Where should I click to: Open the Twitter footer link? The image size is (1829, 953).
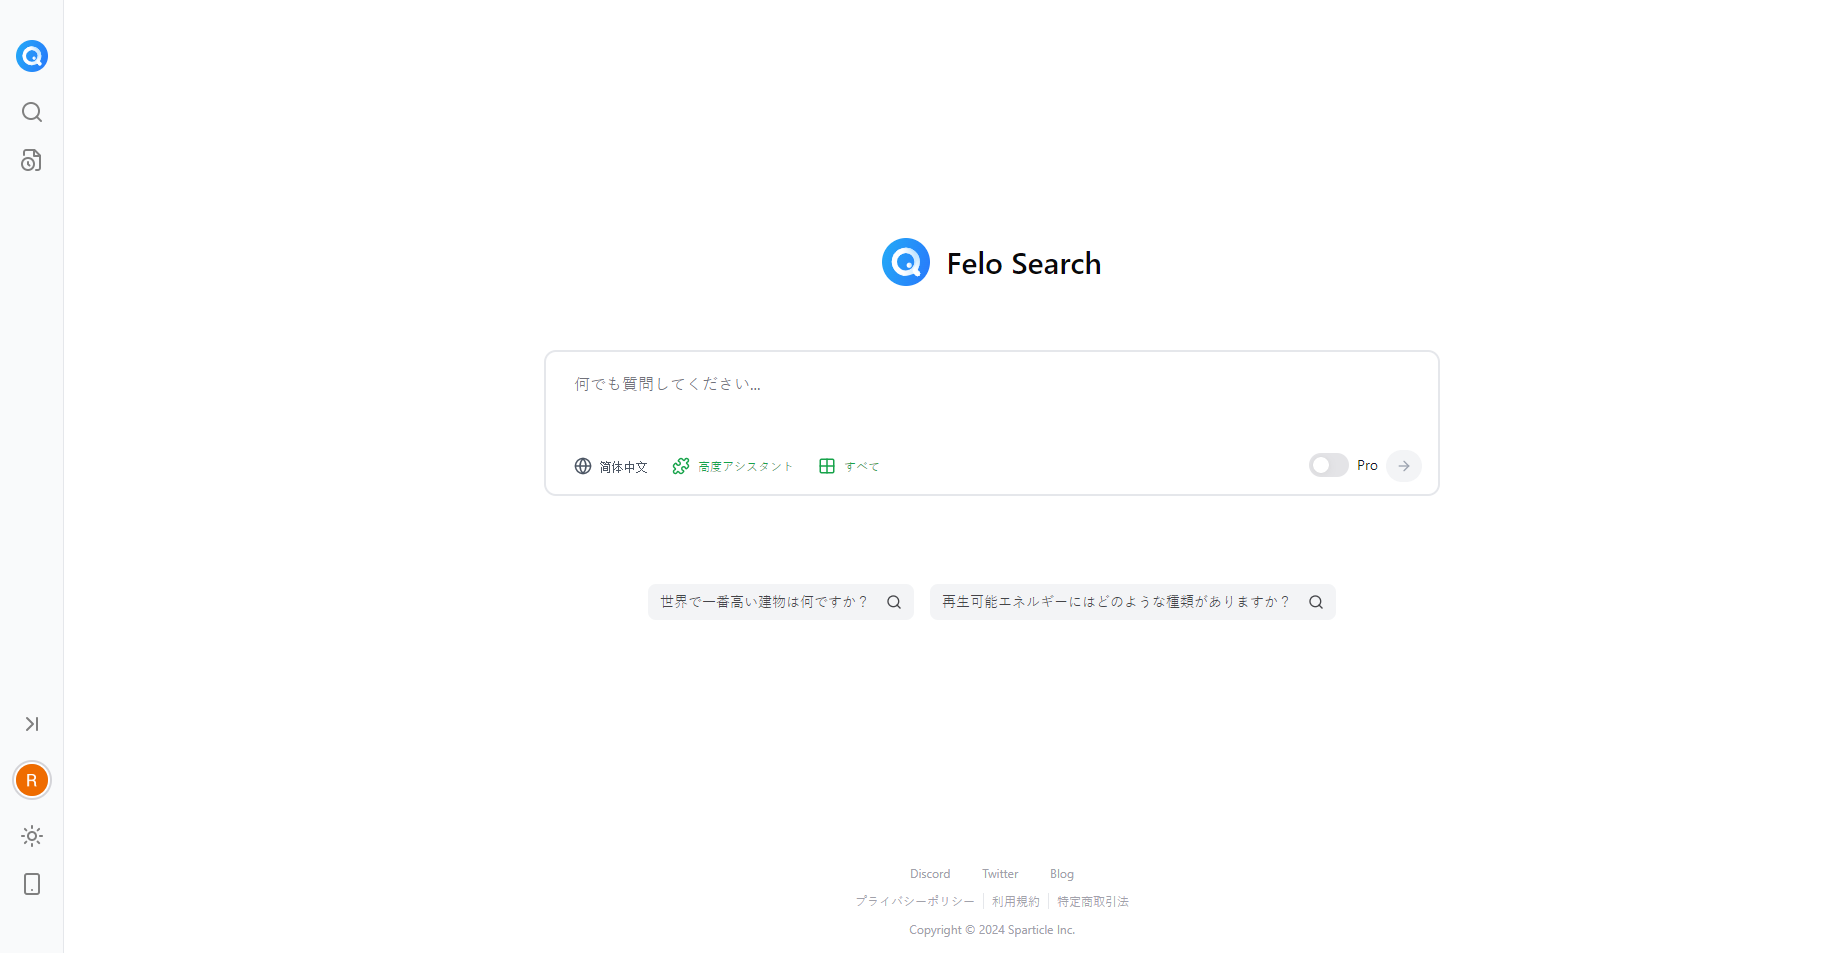coord(1000,874)
